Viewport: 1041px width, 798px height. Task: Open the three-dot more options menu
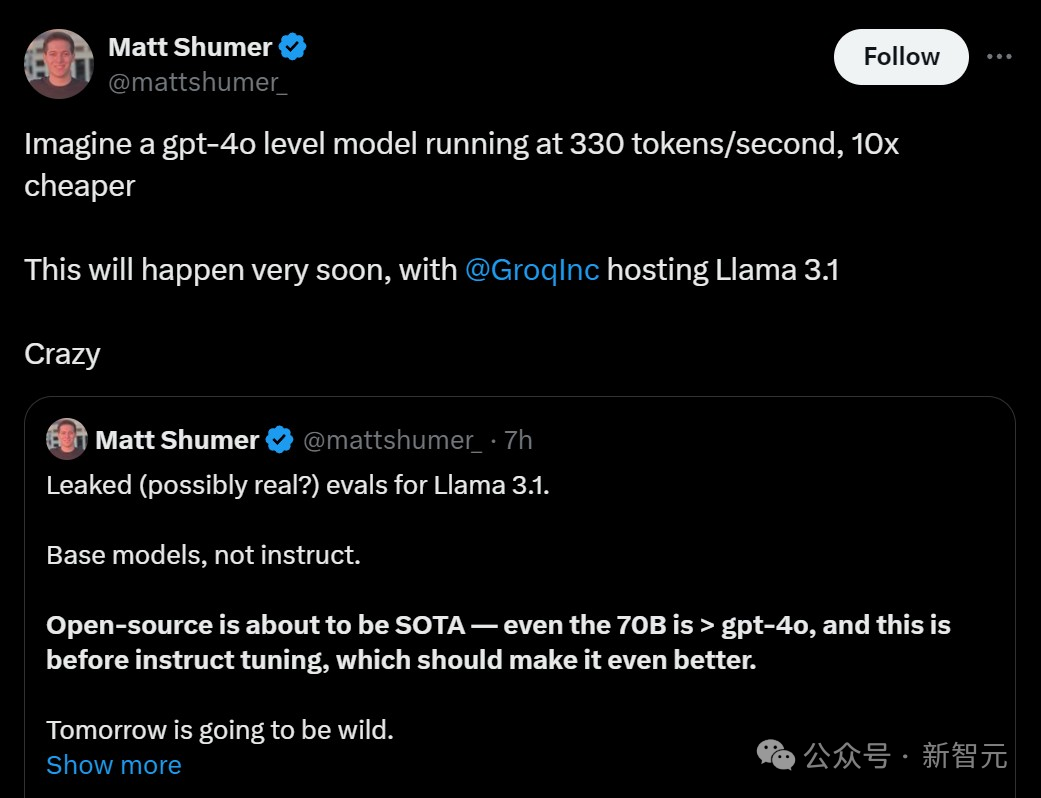tap(999, 57)
